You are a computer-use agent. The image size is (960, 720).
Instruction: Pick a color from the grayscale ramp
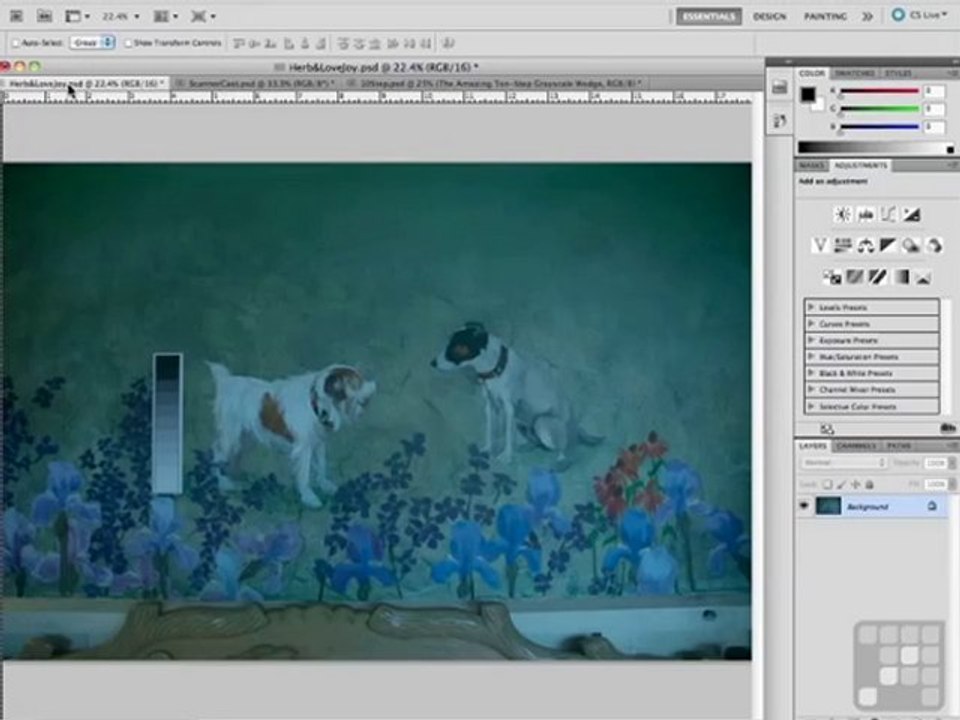tap(872, 148)
